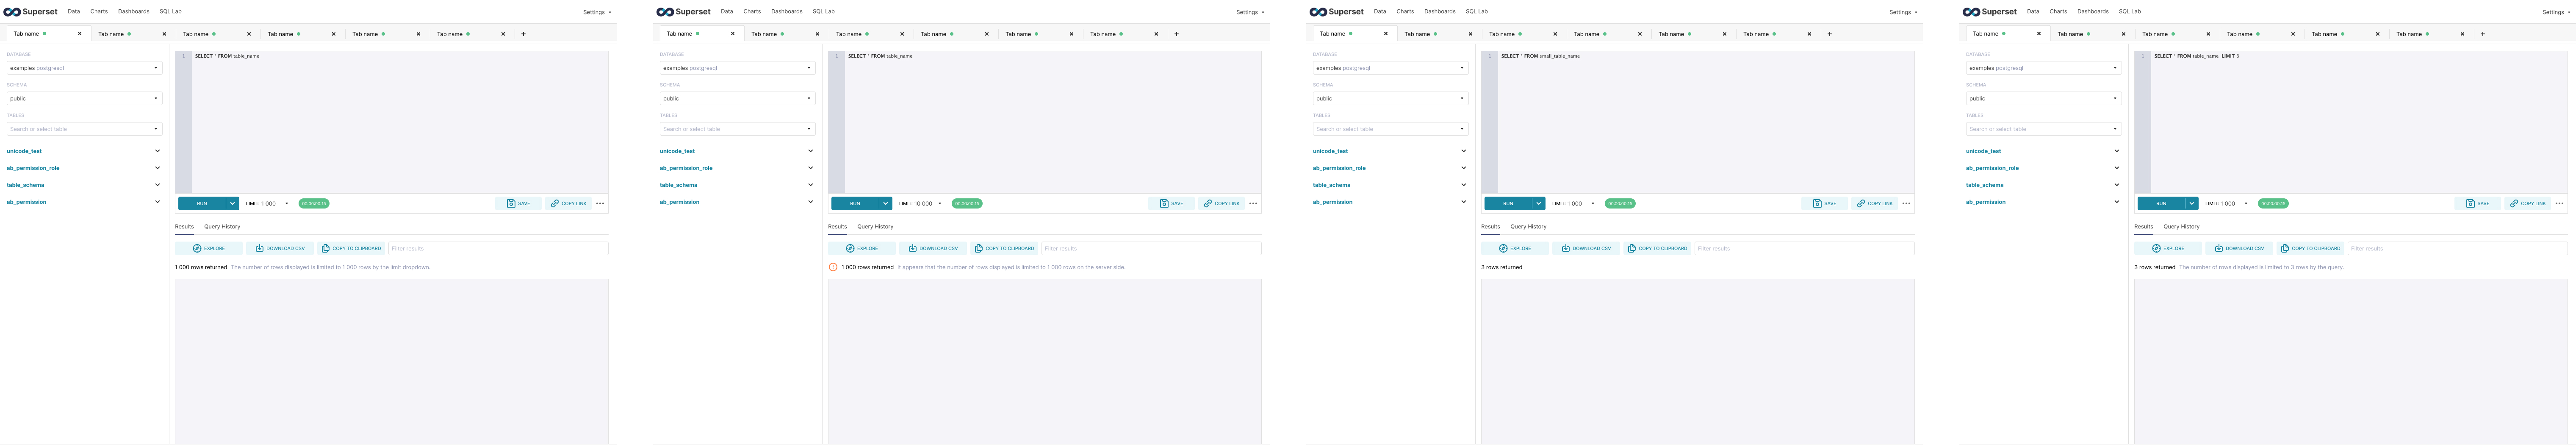The image size is (2576, 445).
Task: Close the active tab in the small_table_name panel
Action: [1386, 34]
